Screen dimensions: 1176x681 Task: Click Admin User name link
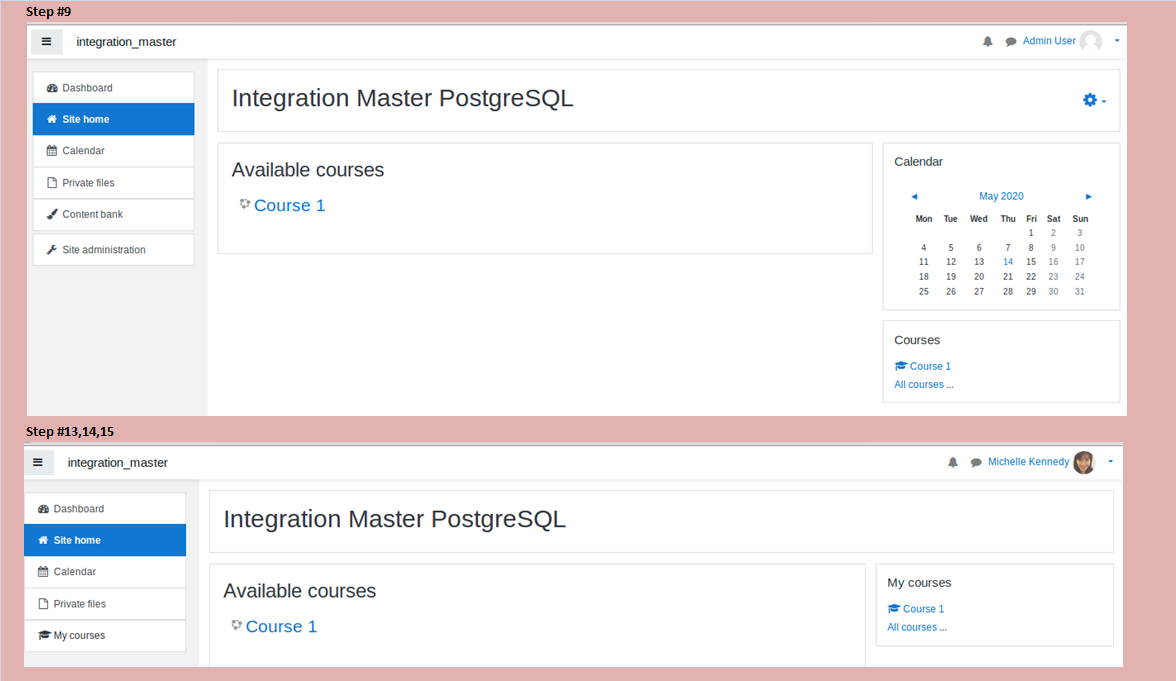tap(1049, 41)
